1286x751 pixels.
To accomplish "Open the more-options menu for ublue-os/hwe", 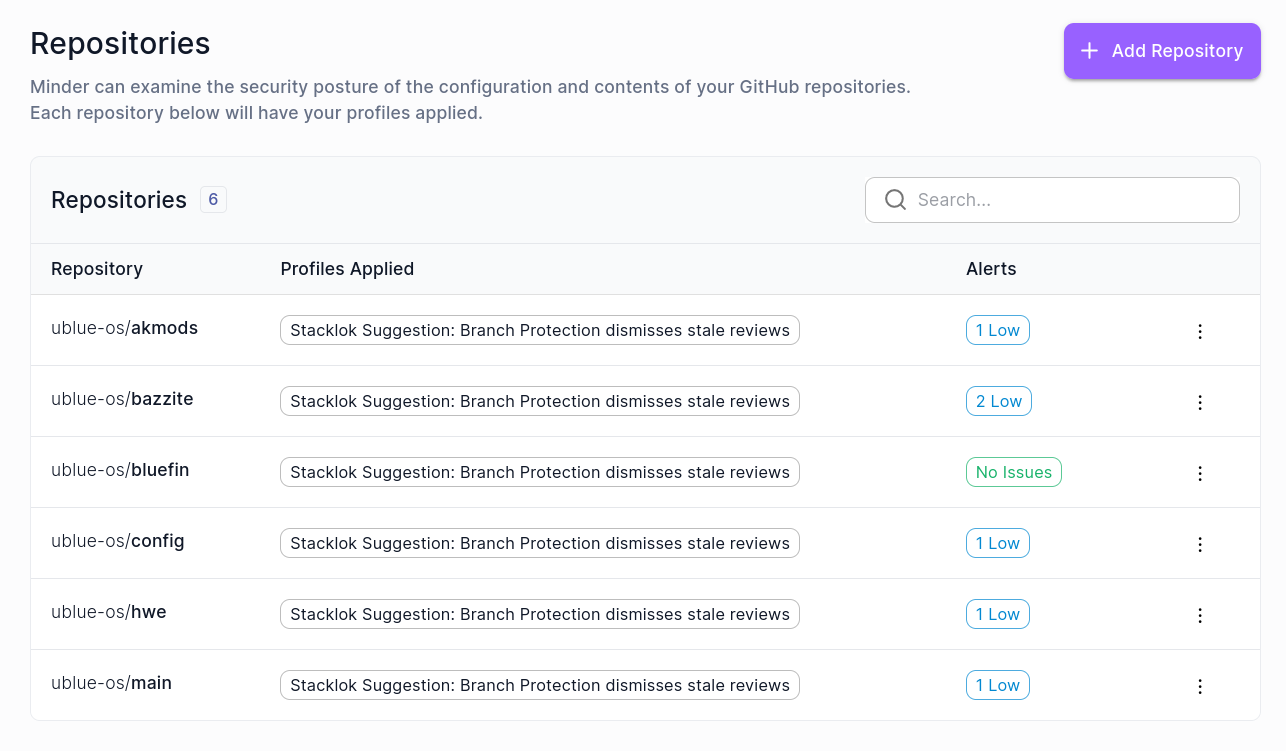I will click(1200, 615).
